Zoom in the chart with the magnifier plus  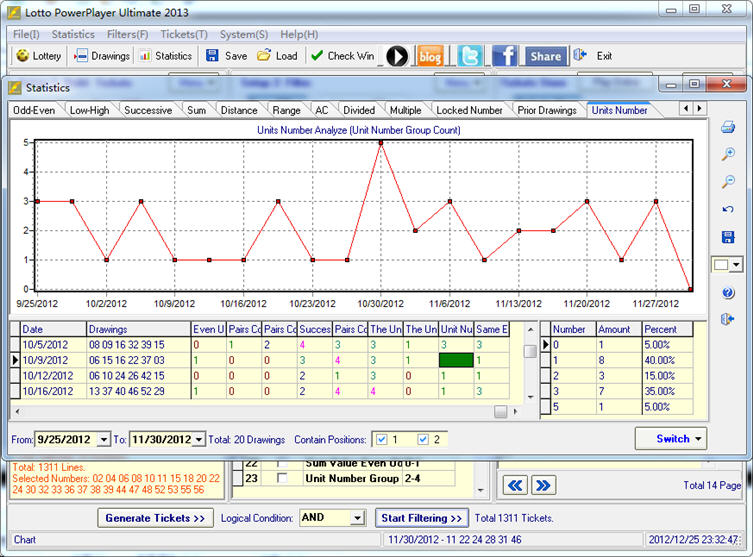728,154
